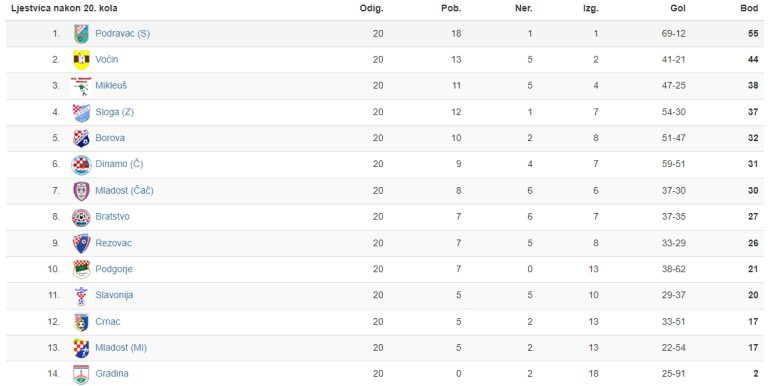The image size is (768, 386).
Task: Click the Gol column header
Action: (678, 8)
